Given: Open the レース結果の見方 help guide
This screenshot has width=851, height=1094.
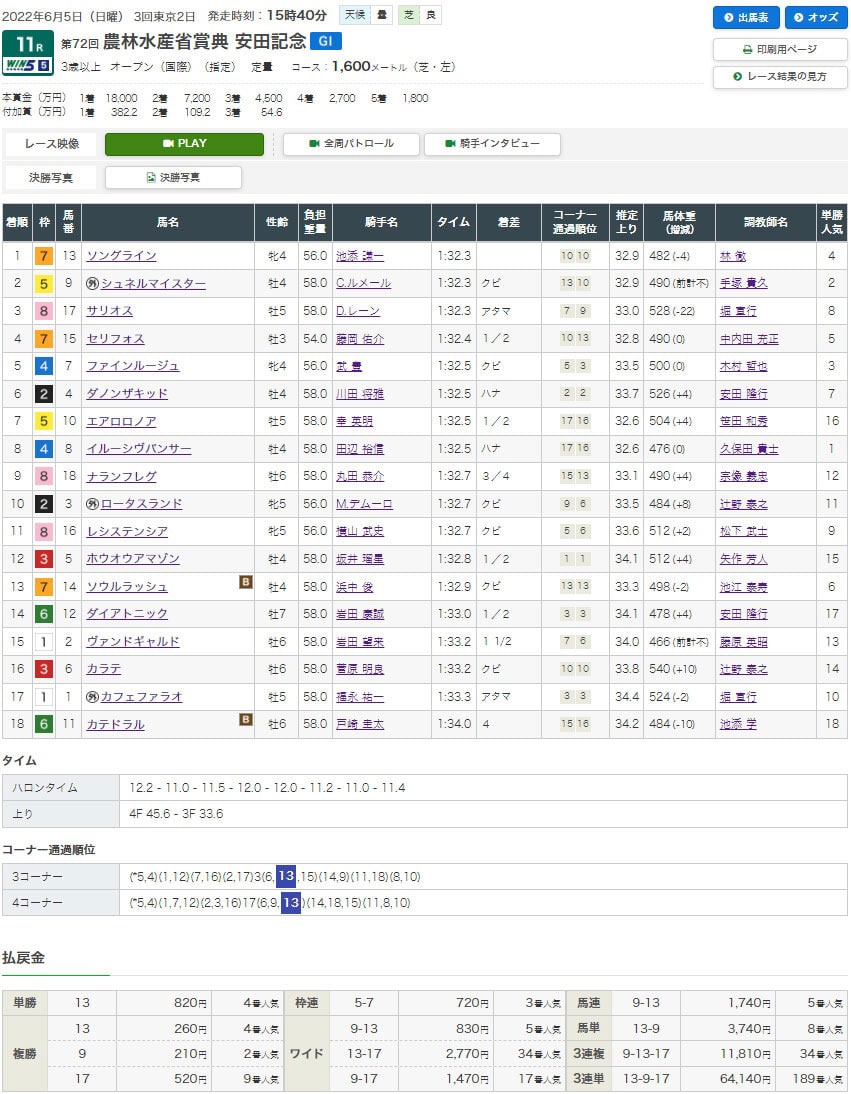Looking at the screenshot, I should click(x=780, y=77).
